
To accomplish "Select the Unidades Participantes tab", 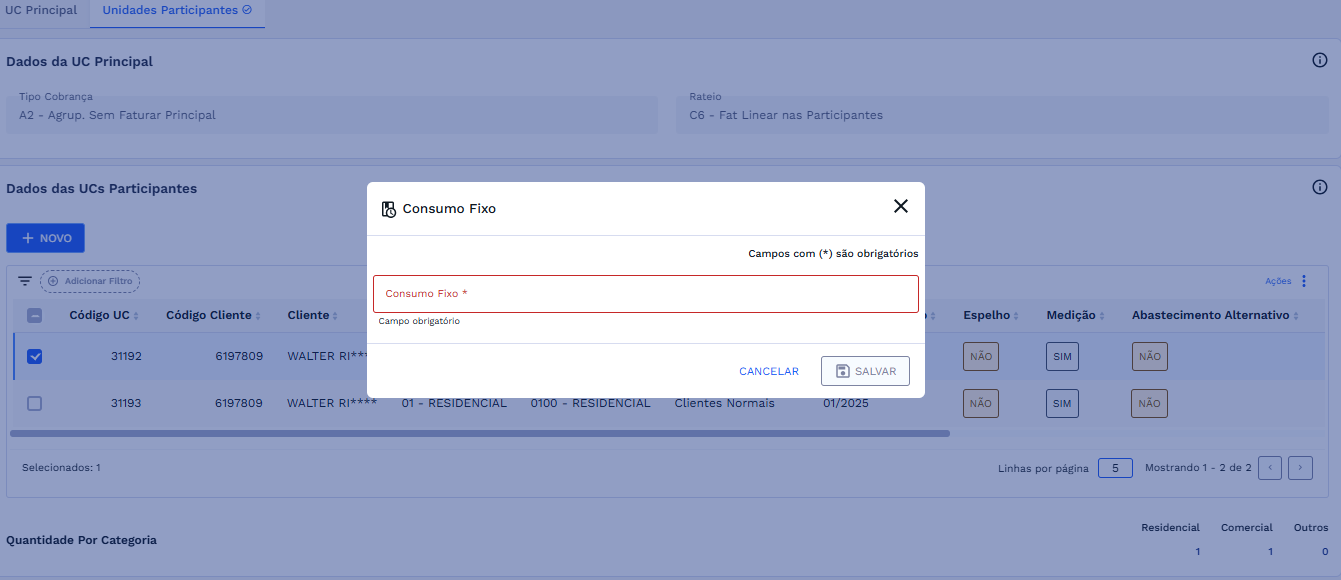I will [177, 10].
